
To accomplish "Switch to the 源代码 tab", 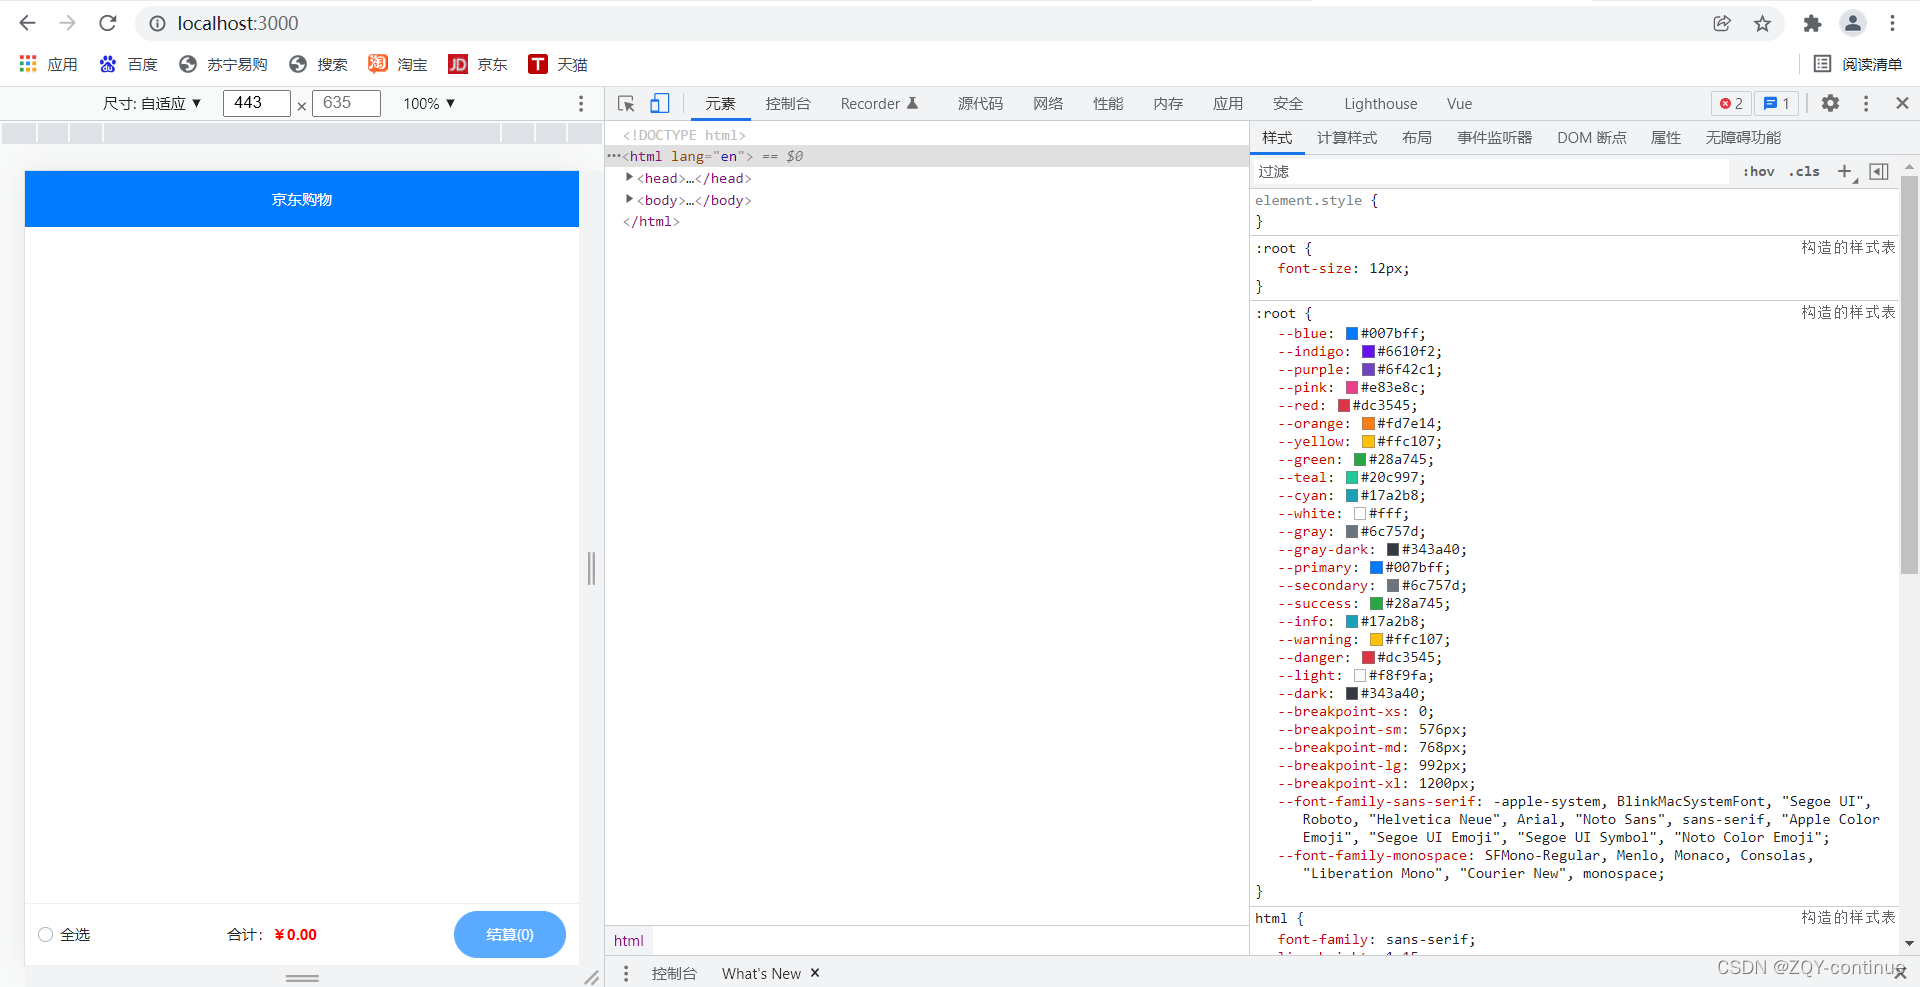I will 980,103.
